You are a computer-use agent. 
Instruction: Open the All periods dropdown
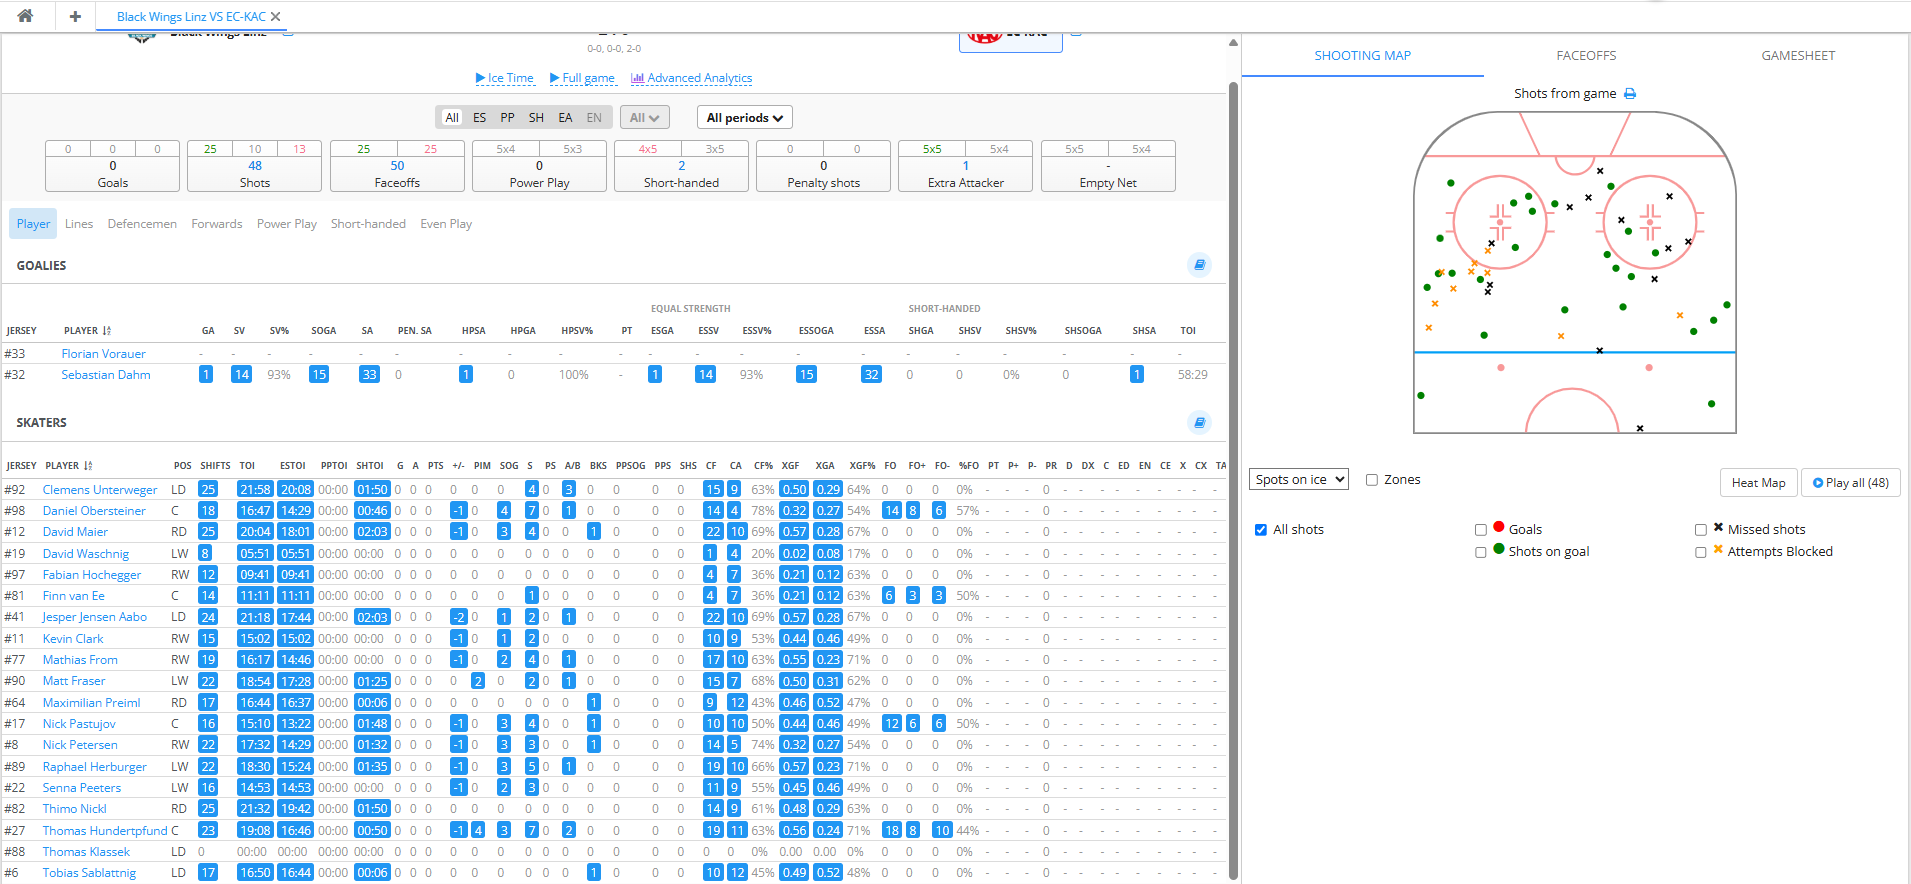pos(744,118)
